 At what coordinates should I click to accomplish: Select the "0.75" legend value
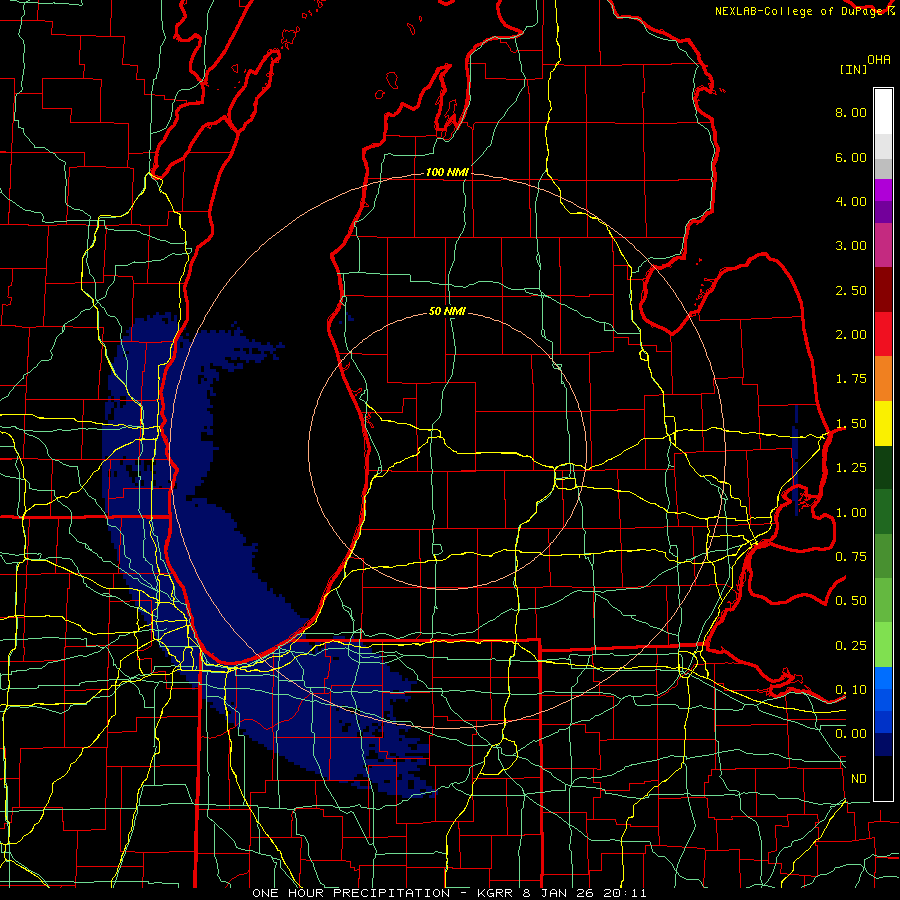click(851, 557)
